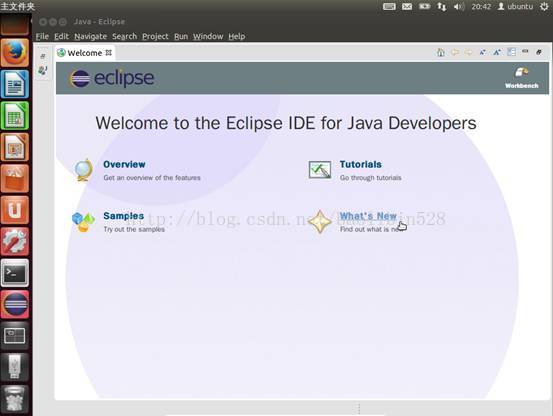Open LibreOffice Calc from the launcher
This screenshot has width=553, height=416.
pos(14,116)
